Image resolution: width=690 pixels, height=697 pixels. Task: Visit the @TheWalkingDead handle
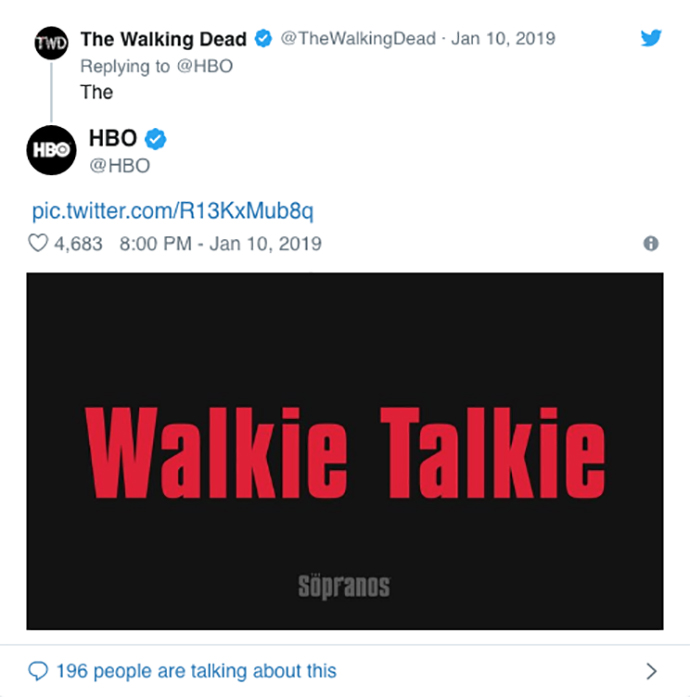358,39
